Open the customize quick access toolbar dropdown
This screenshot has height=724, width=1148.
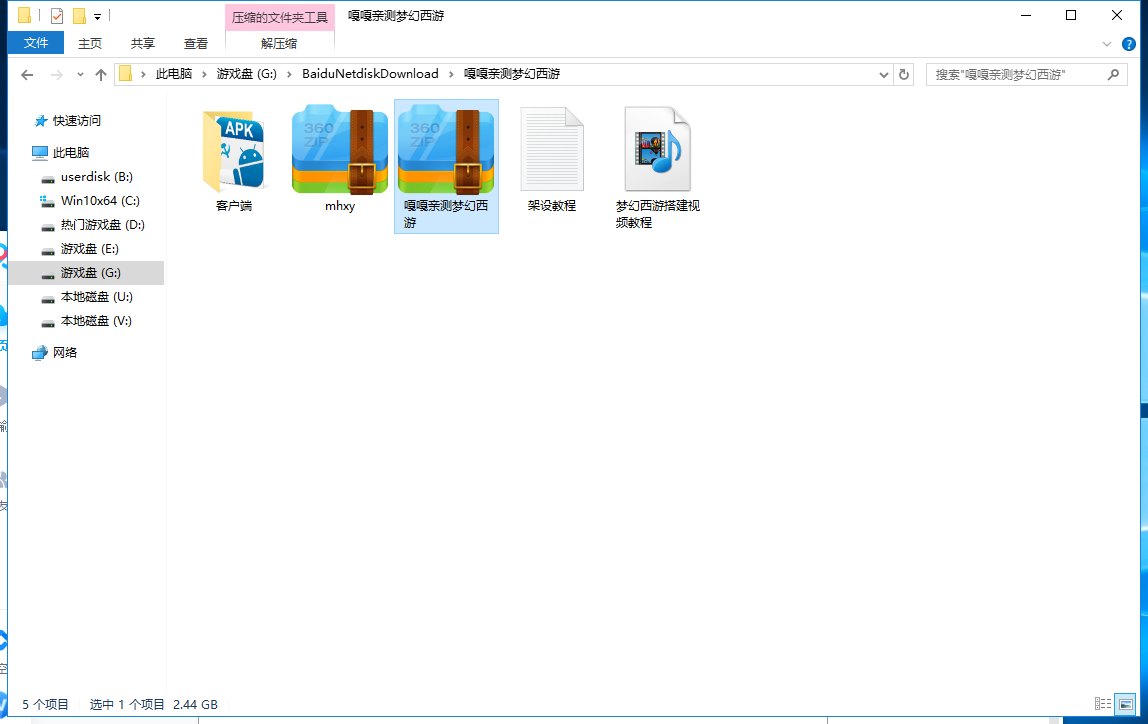point(97,16)
